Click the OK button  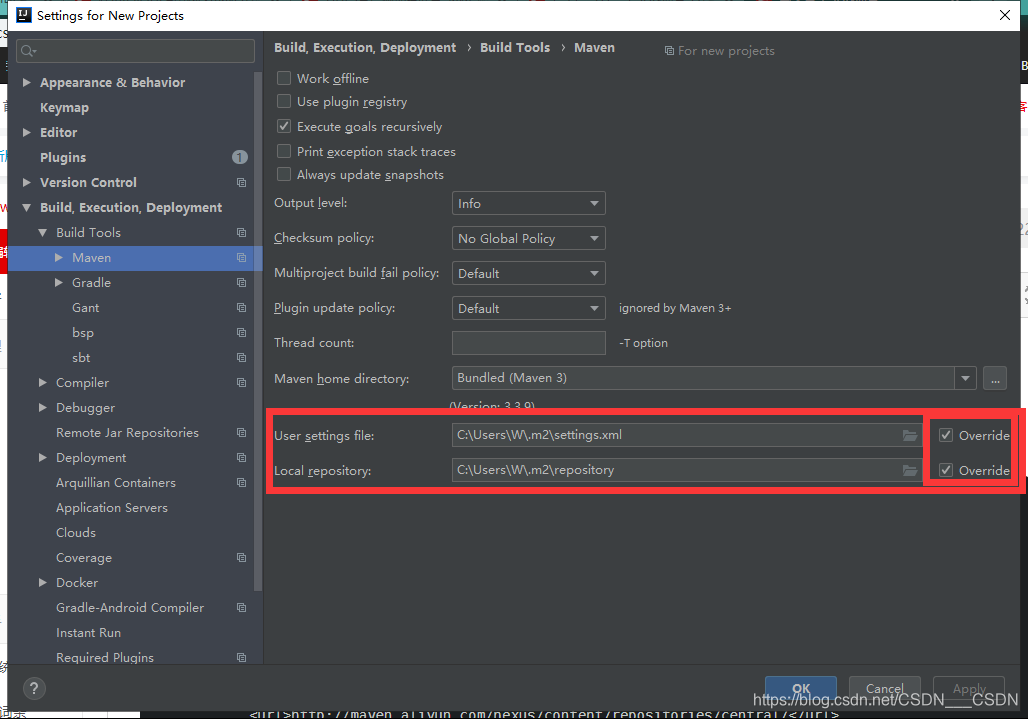(801, 688)
